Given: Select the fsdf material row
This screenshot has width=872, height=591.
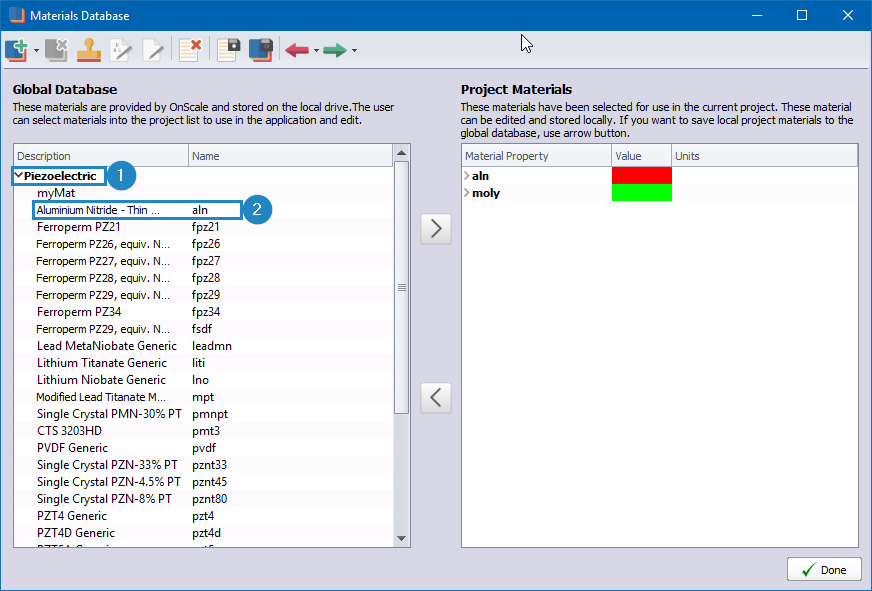Looking at the screenshot, I should 204,329.
